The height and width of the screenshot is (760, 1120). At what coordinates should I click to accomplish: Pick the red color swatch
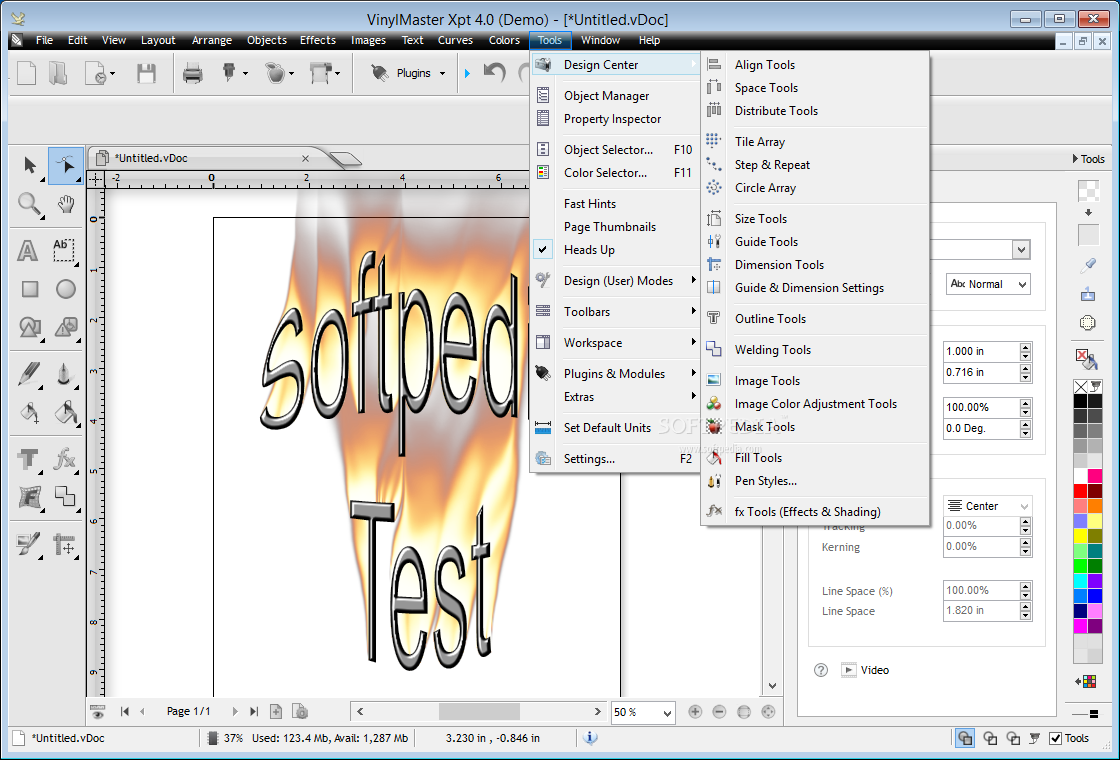point(1080,491)
